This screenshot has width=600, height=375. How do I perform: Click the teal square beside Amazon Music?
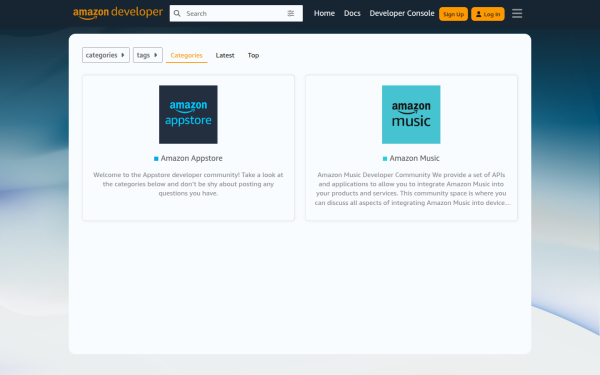[x=385, y=158]
